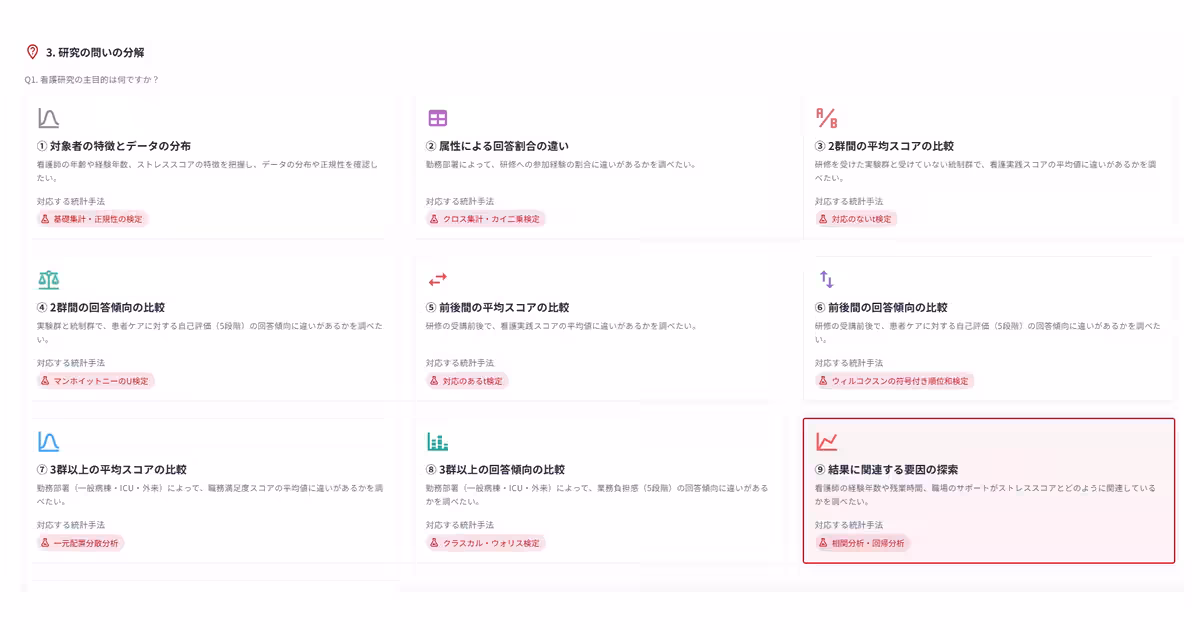Open the マンホイットニーのU検定 method tag

click(x=96, y=381)
